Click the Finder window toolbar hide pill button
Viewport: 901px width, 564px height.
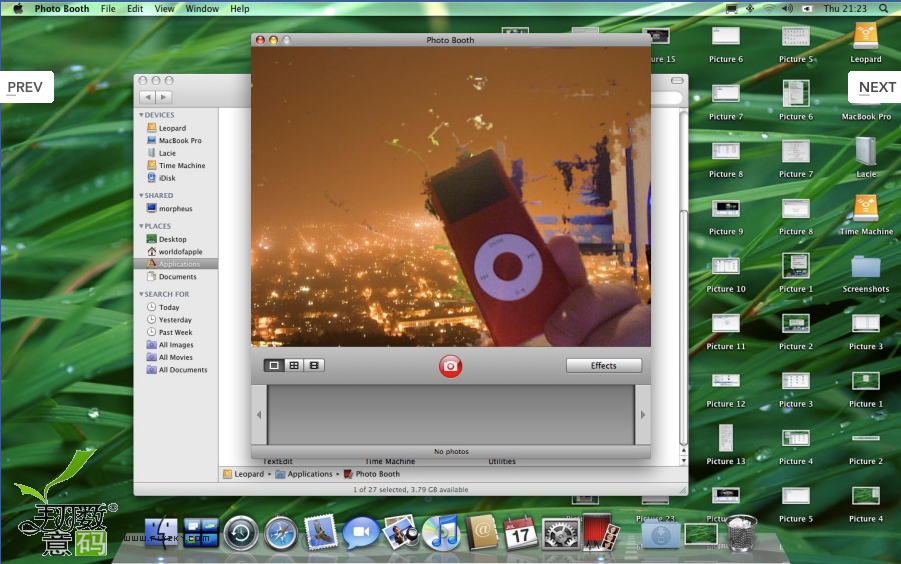pyautogui.click(x=677, y=80)
